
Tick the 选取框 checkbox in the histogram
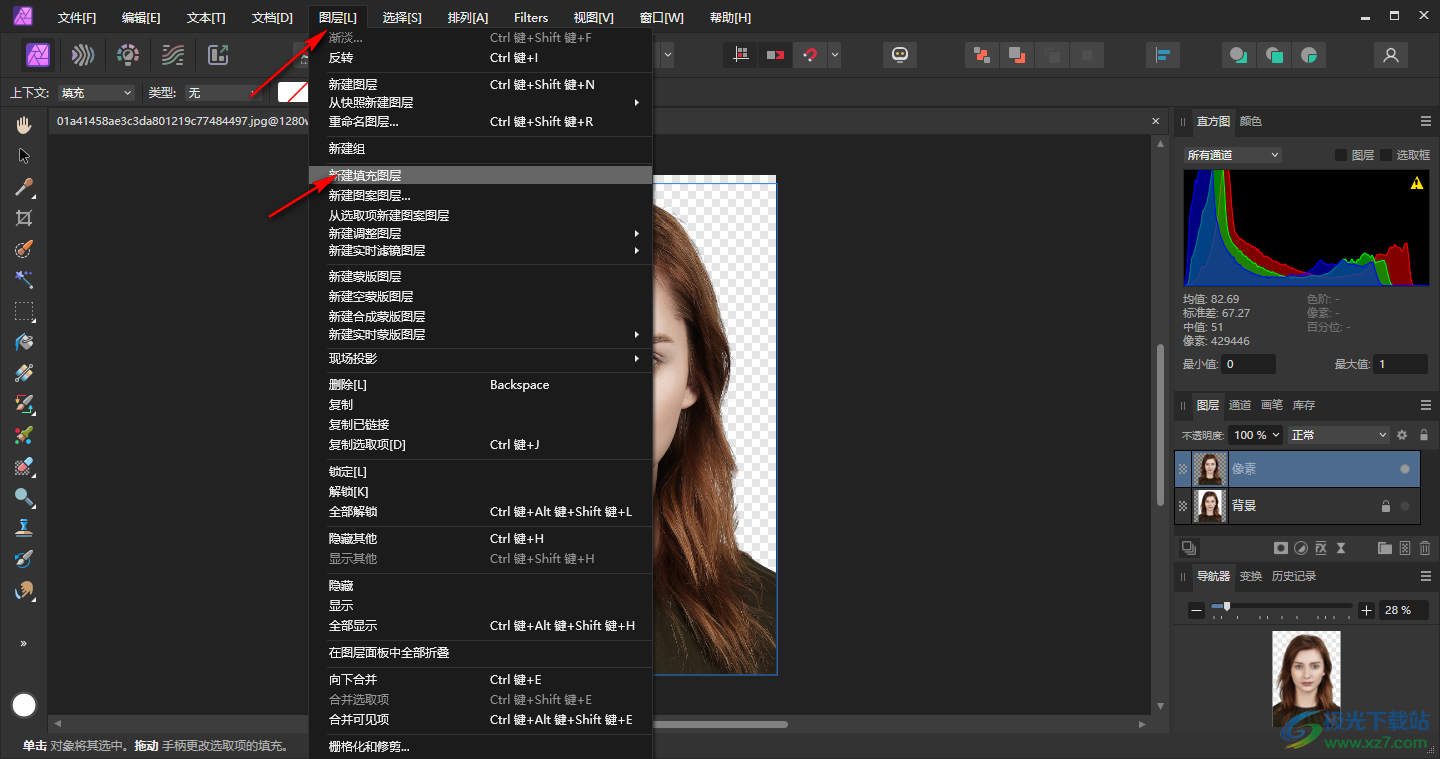tap(1386, 155)
